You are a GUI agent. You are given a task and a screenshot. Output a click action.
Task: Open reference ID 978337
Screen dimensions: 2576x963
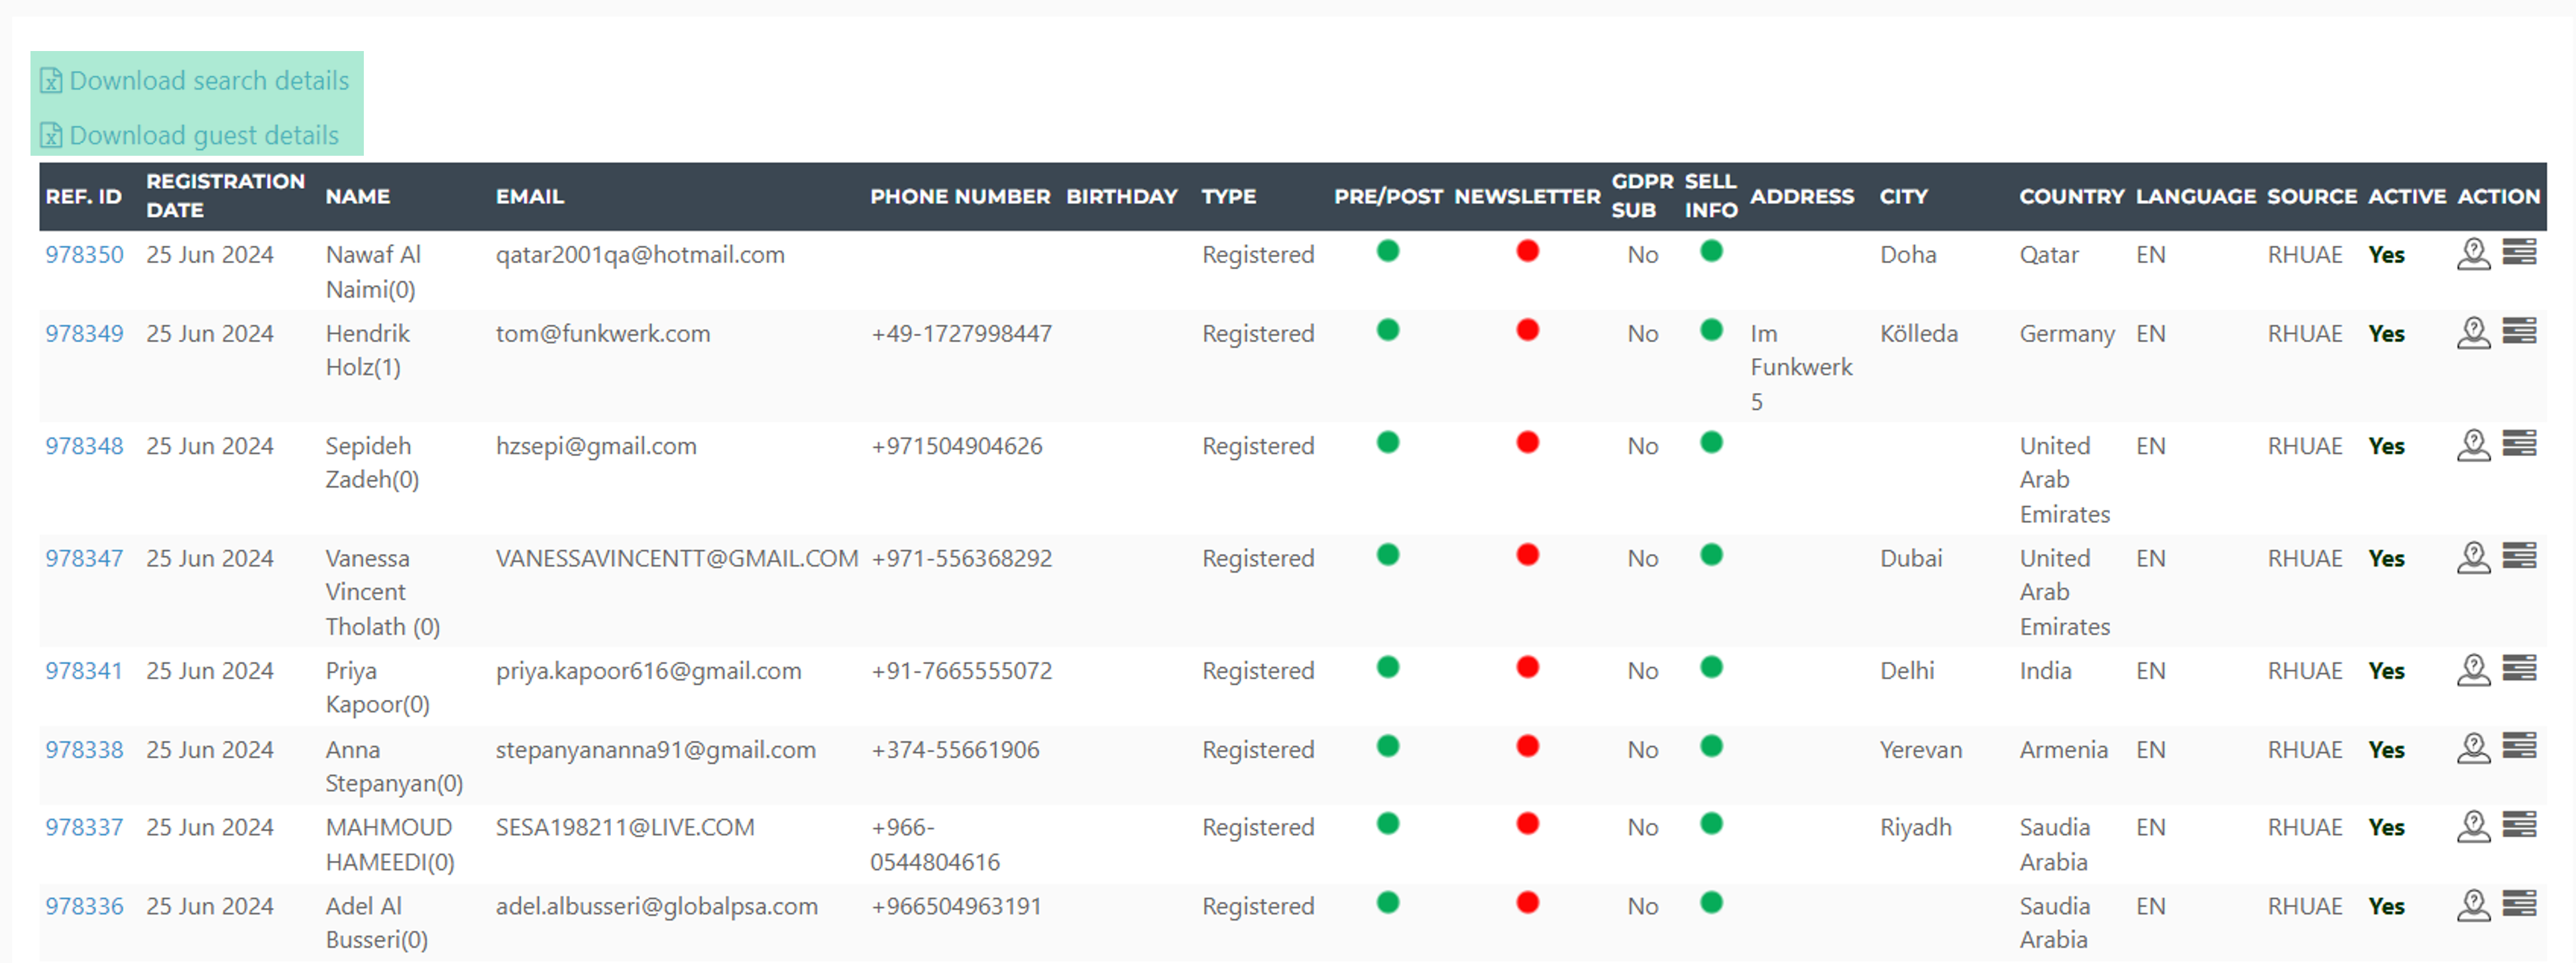point(84,828)
